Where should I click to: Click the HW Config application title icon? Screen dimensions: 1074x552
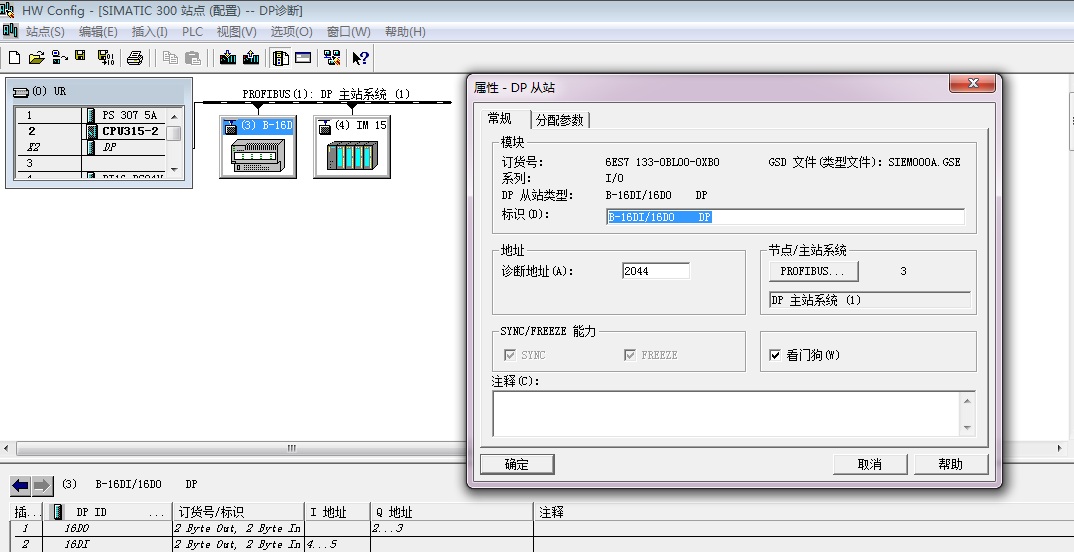[x=8, y=10]
